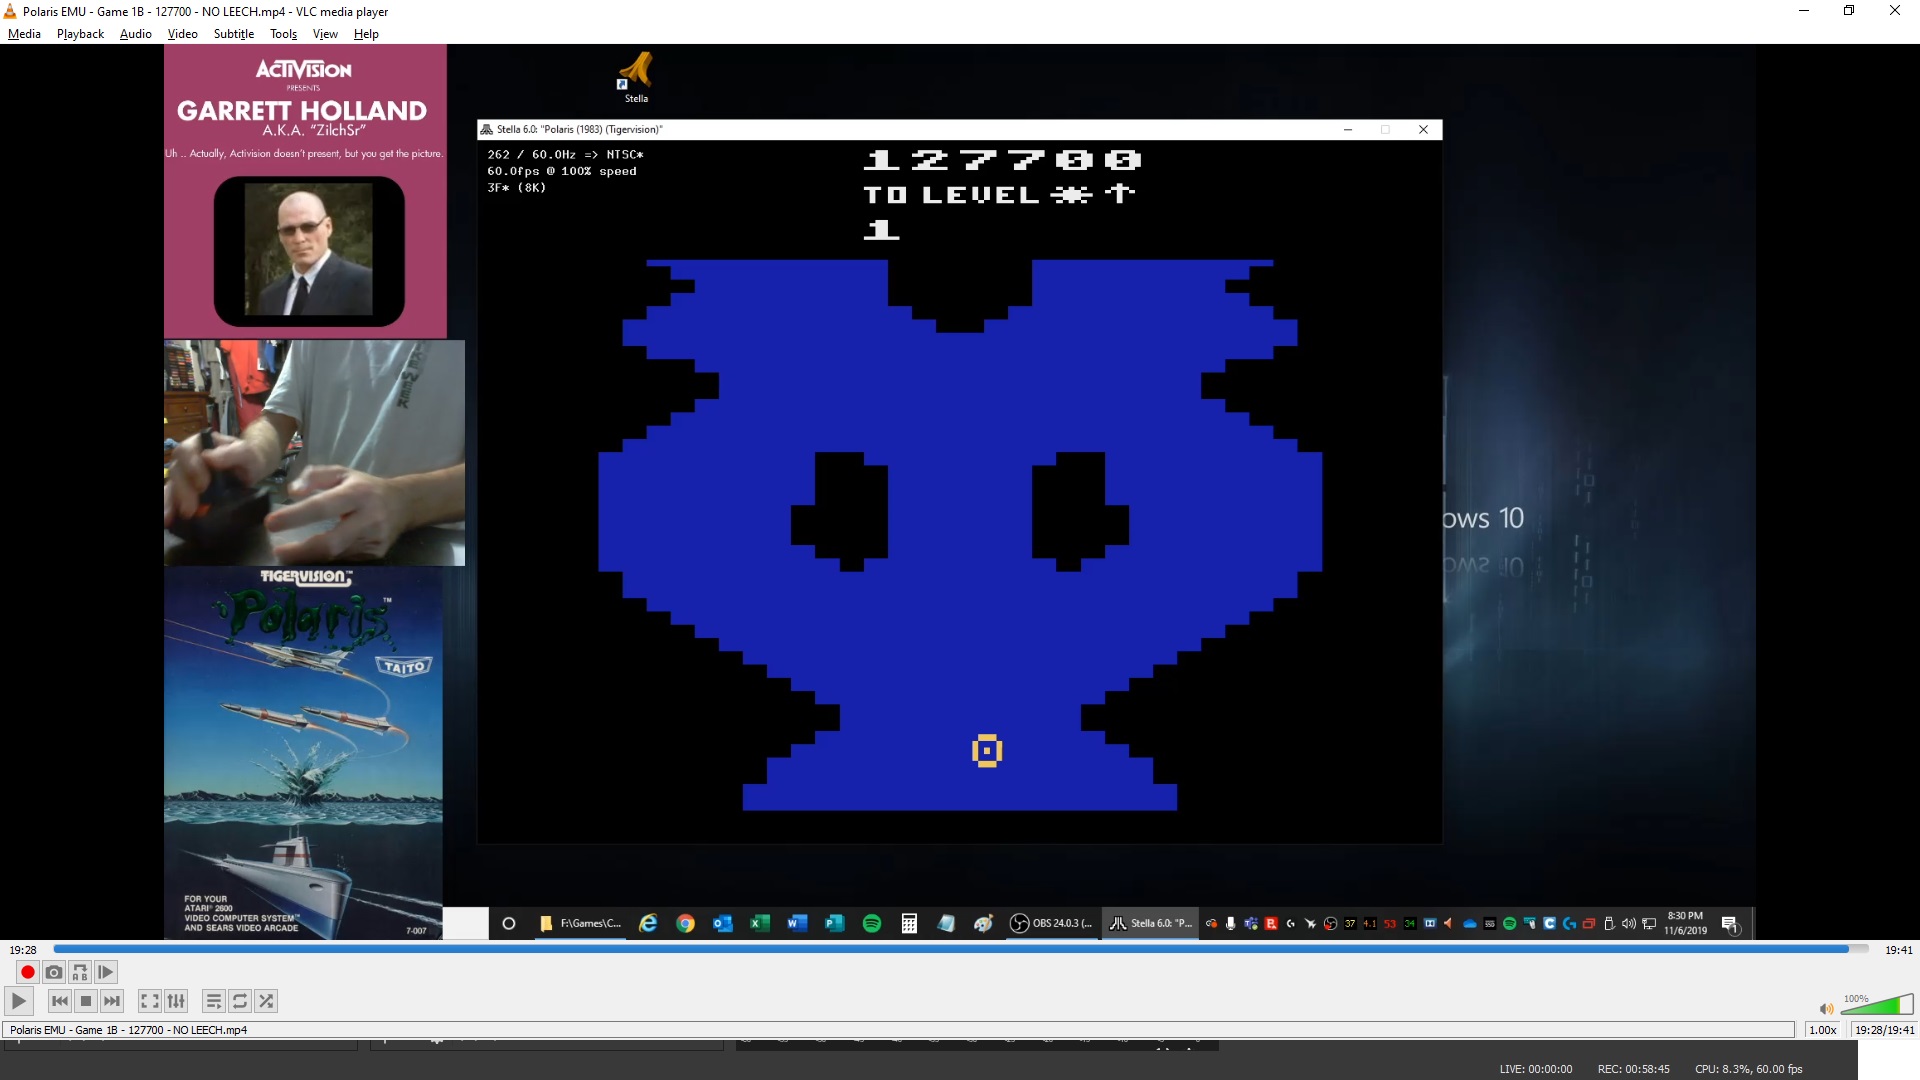Click the Word taskbar icon
This screenshot has width=1920, height=1080.
pyautogui.click(x=797, y=923)
